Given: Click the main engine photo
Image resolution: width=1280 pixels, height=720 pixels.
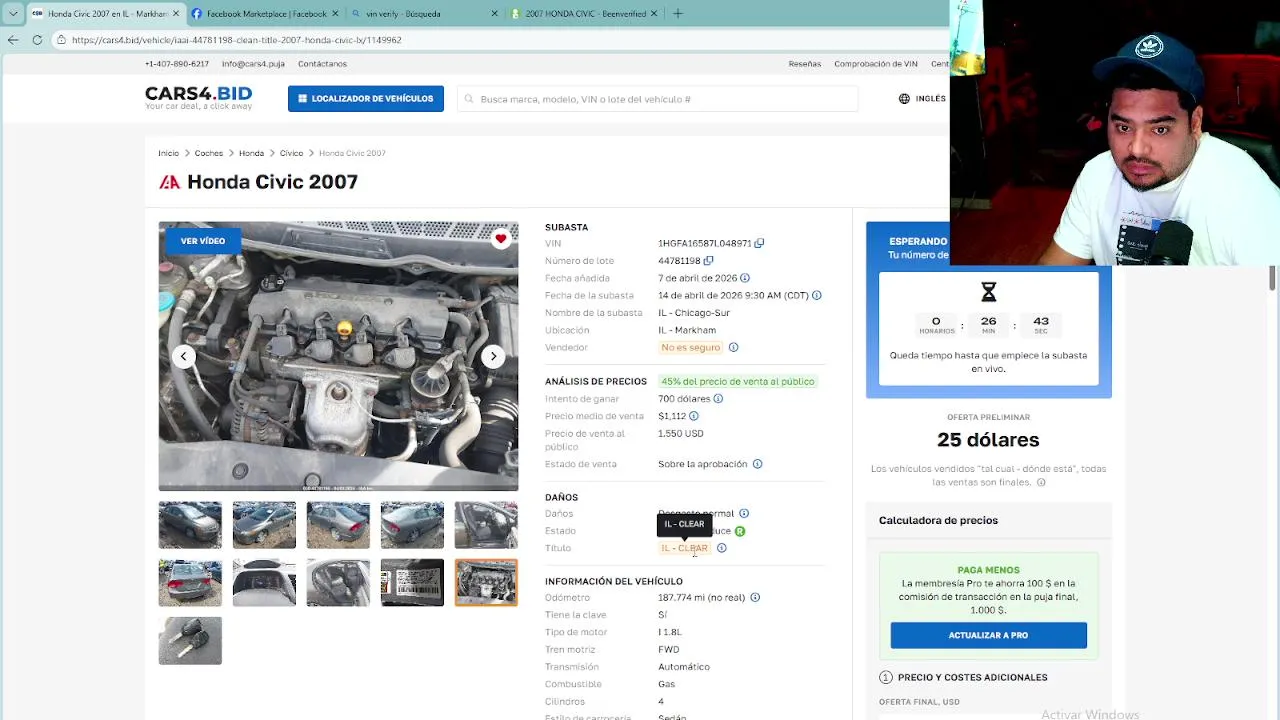Looking at the screenshot, I should [338, 356].
